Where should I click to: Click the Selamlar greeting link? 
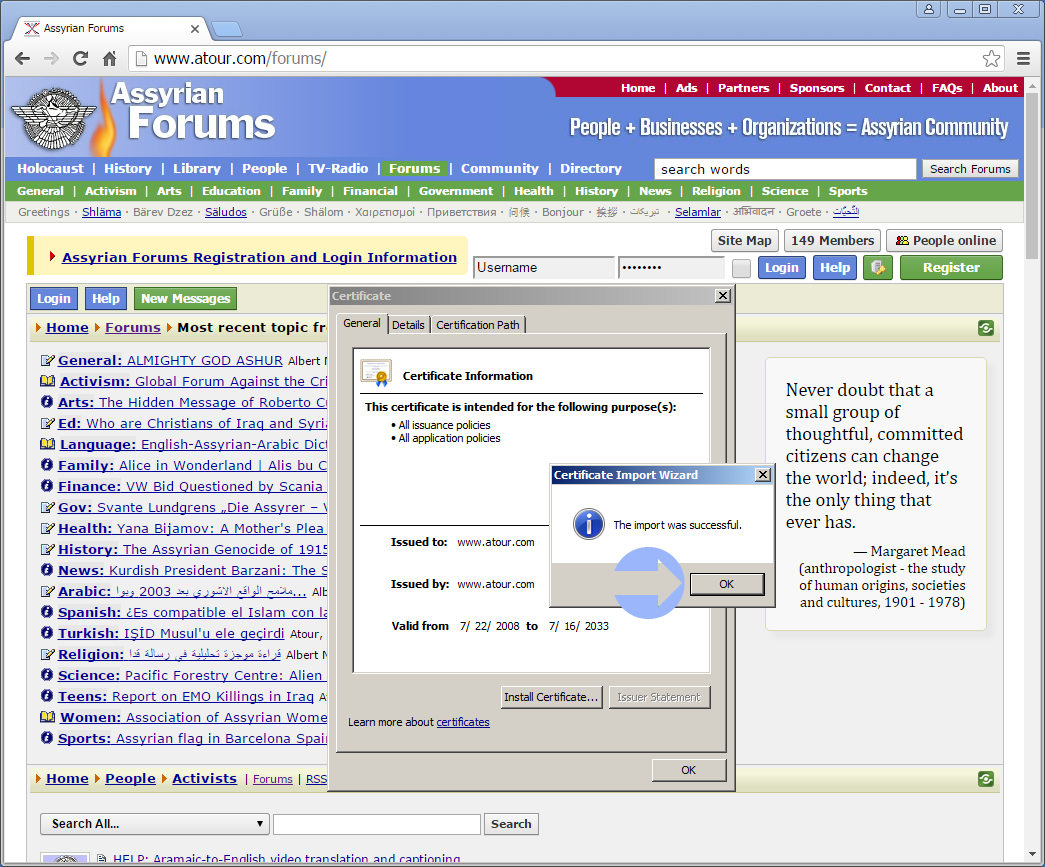[x=698, y=212]
